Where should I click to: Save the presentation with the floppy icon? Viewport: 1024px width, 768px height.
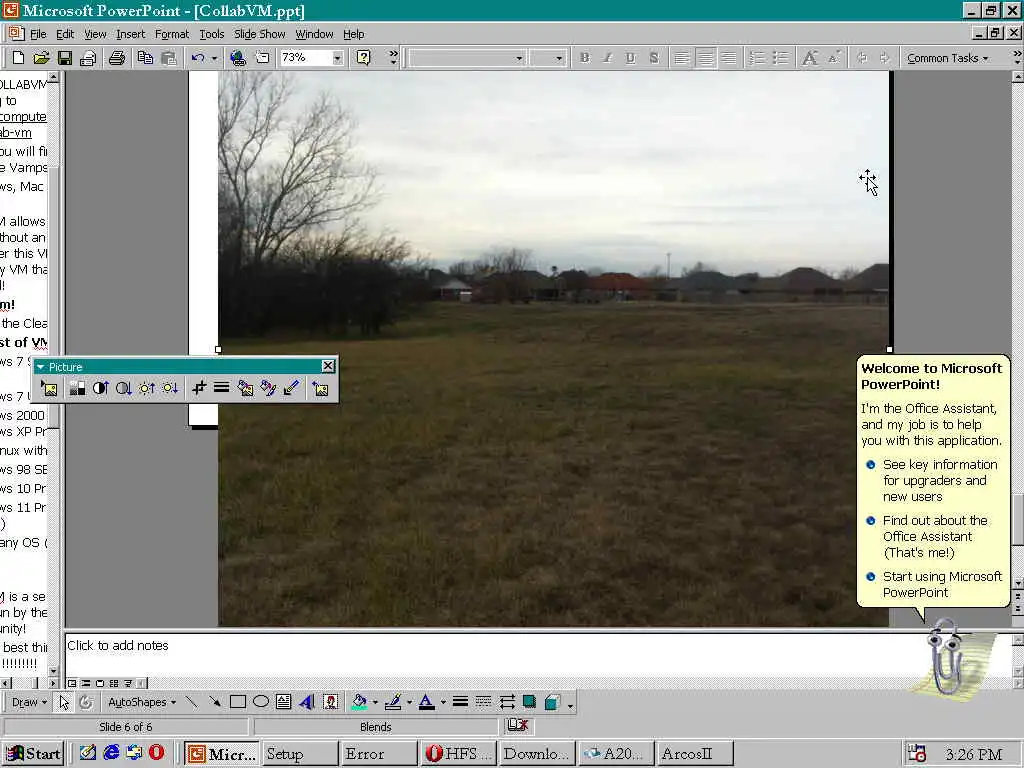pyautogui.click(x=65, y=58)
